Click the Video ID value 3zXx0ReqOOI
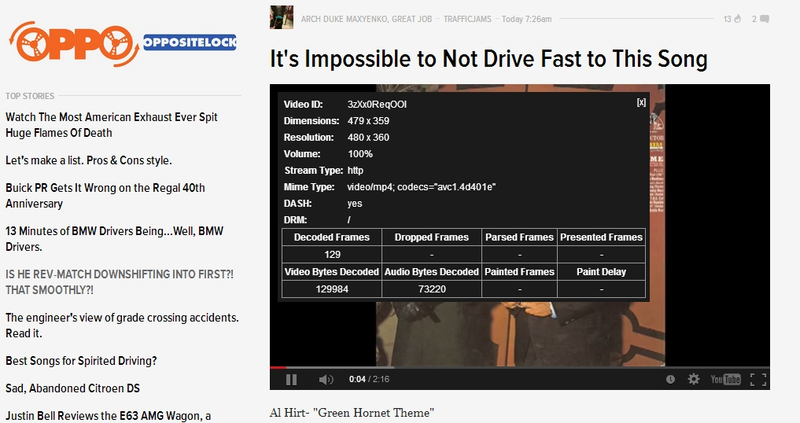This screenshot has width=800, height=423. 377,104
